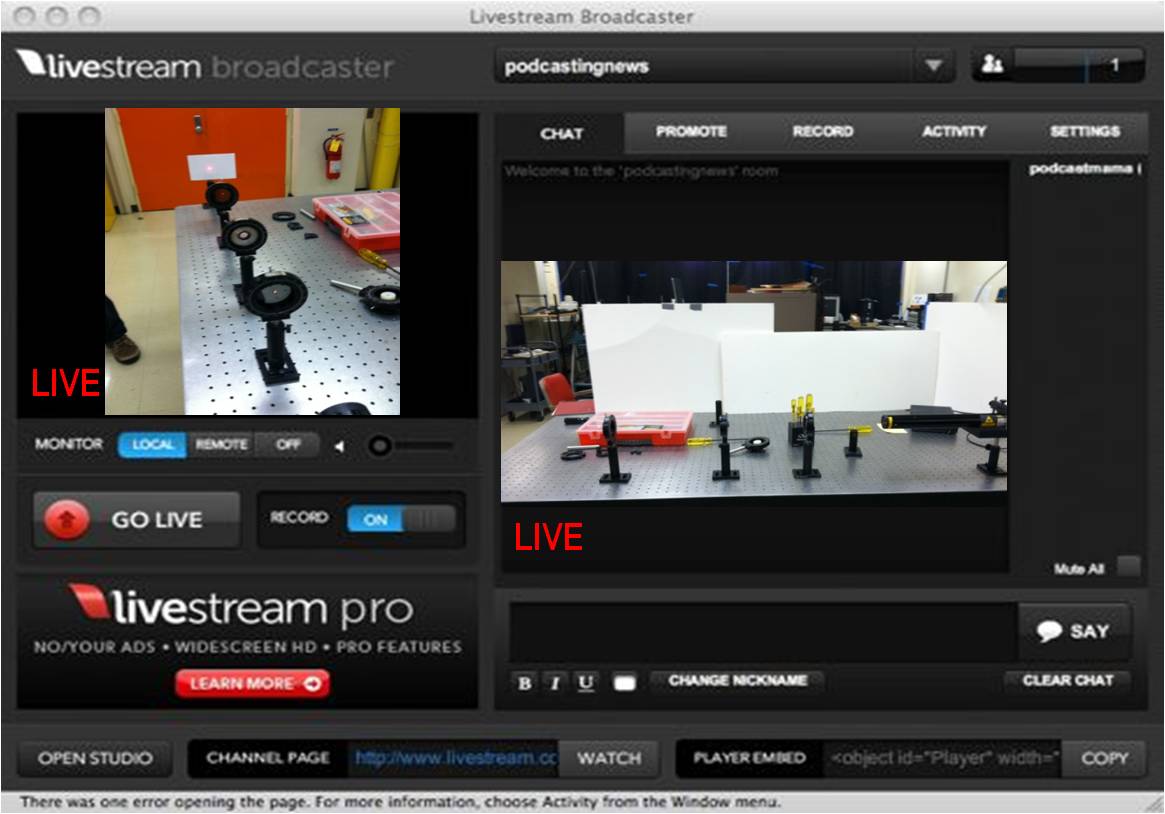Click Change Nickname button
Viewport: 1165px width, 814px height.
738,680
